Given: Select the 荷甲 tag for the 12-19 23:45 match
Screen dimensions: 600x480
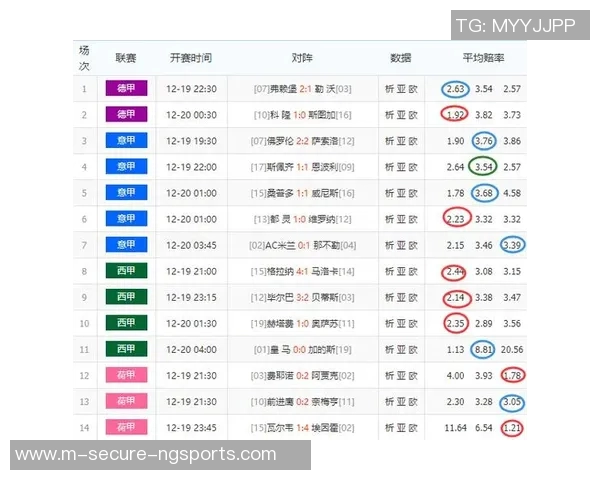Looking at the screenshot, I should [126, 427].
